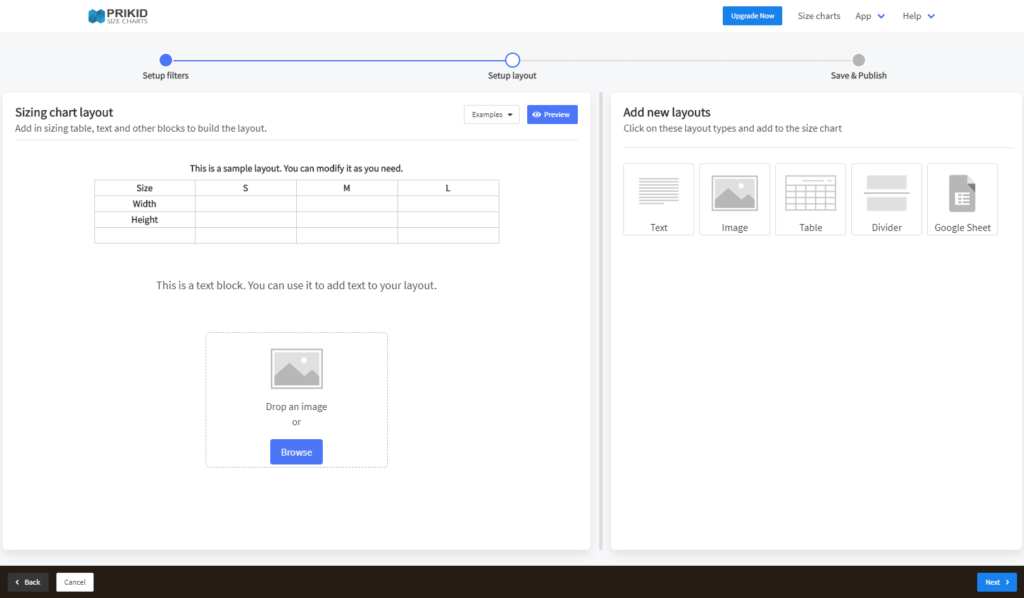Screen dimensions: 1024x598
Task: Open the Preview with the eye icon
Action: pyautogui.click(x=552, y=114)
